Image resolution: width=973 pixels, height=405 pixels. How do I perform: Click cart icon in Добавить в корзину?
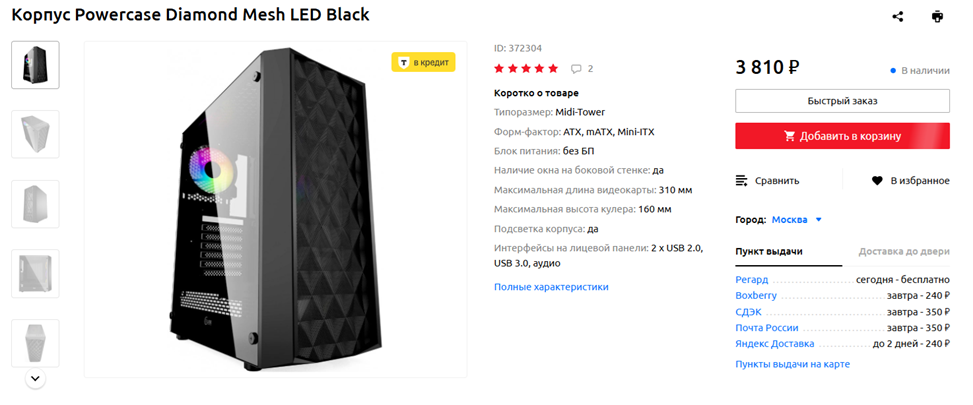click(x=790, y=136)
